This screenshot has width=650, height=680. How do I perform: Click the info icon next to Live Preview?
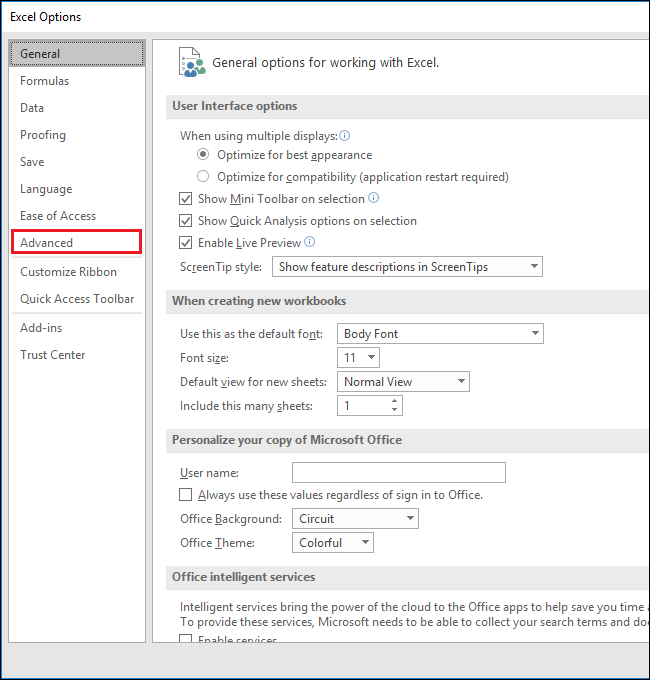(309, 242)
